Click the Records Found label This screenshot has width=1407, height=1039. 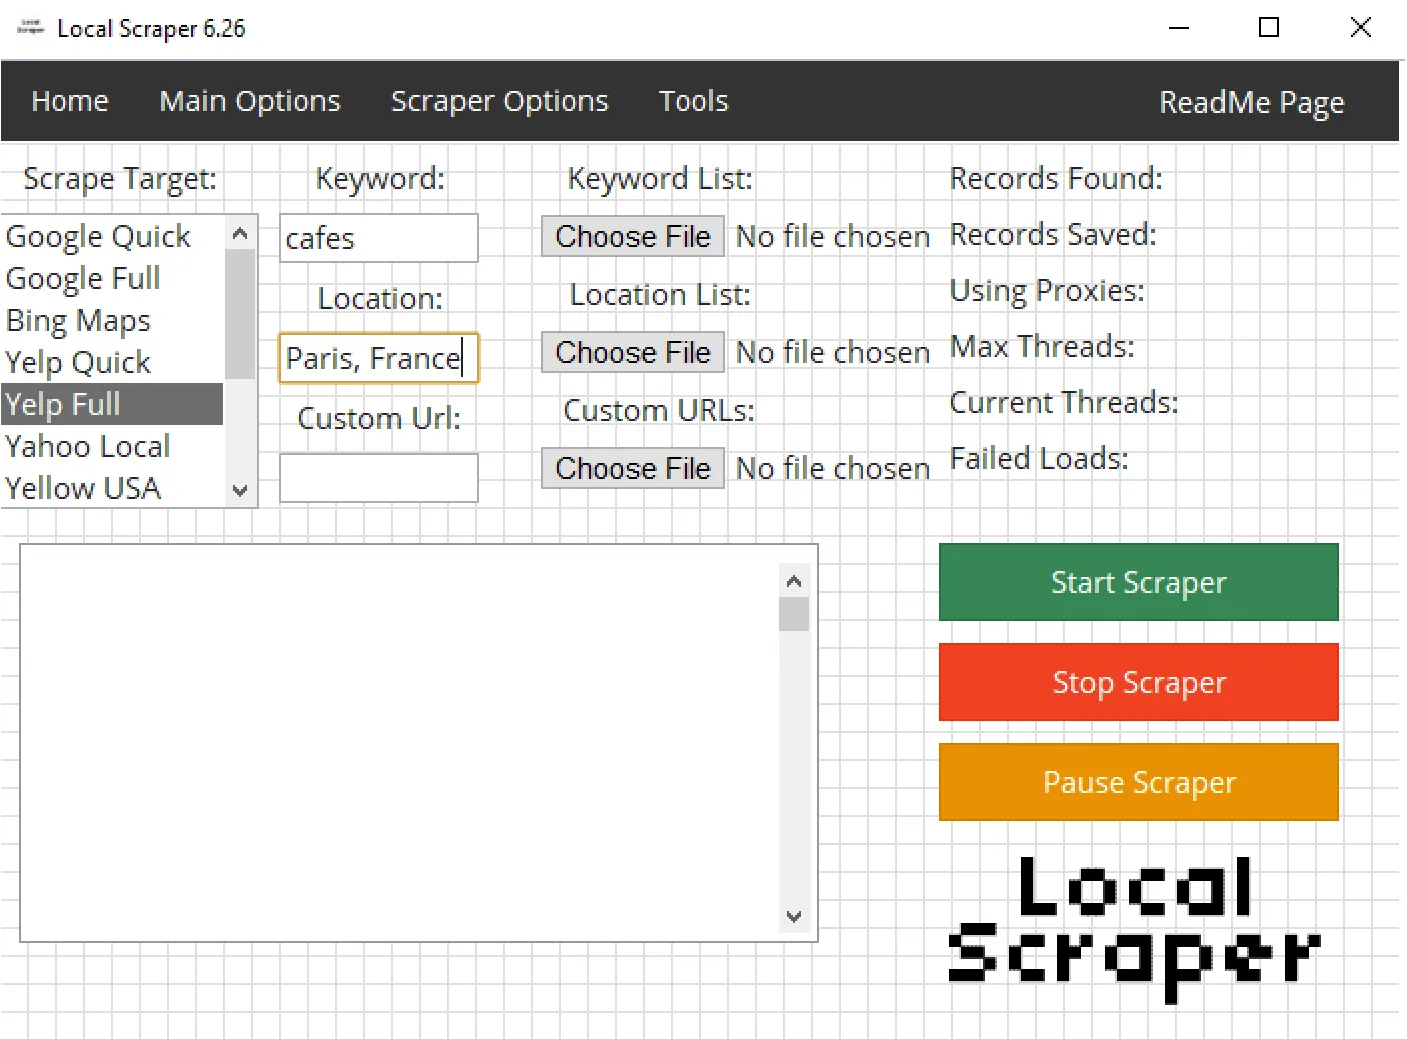coord(1056,178)
